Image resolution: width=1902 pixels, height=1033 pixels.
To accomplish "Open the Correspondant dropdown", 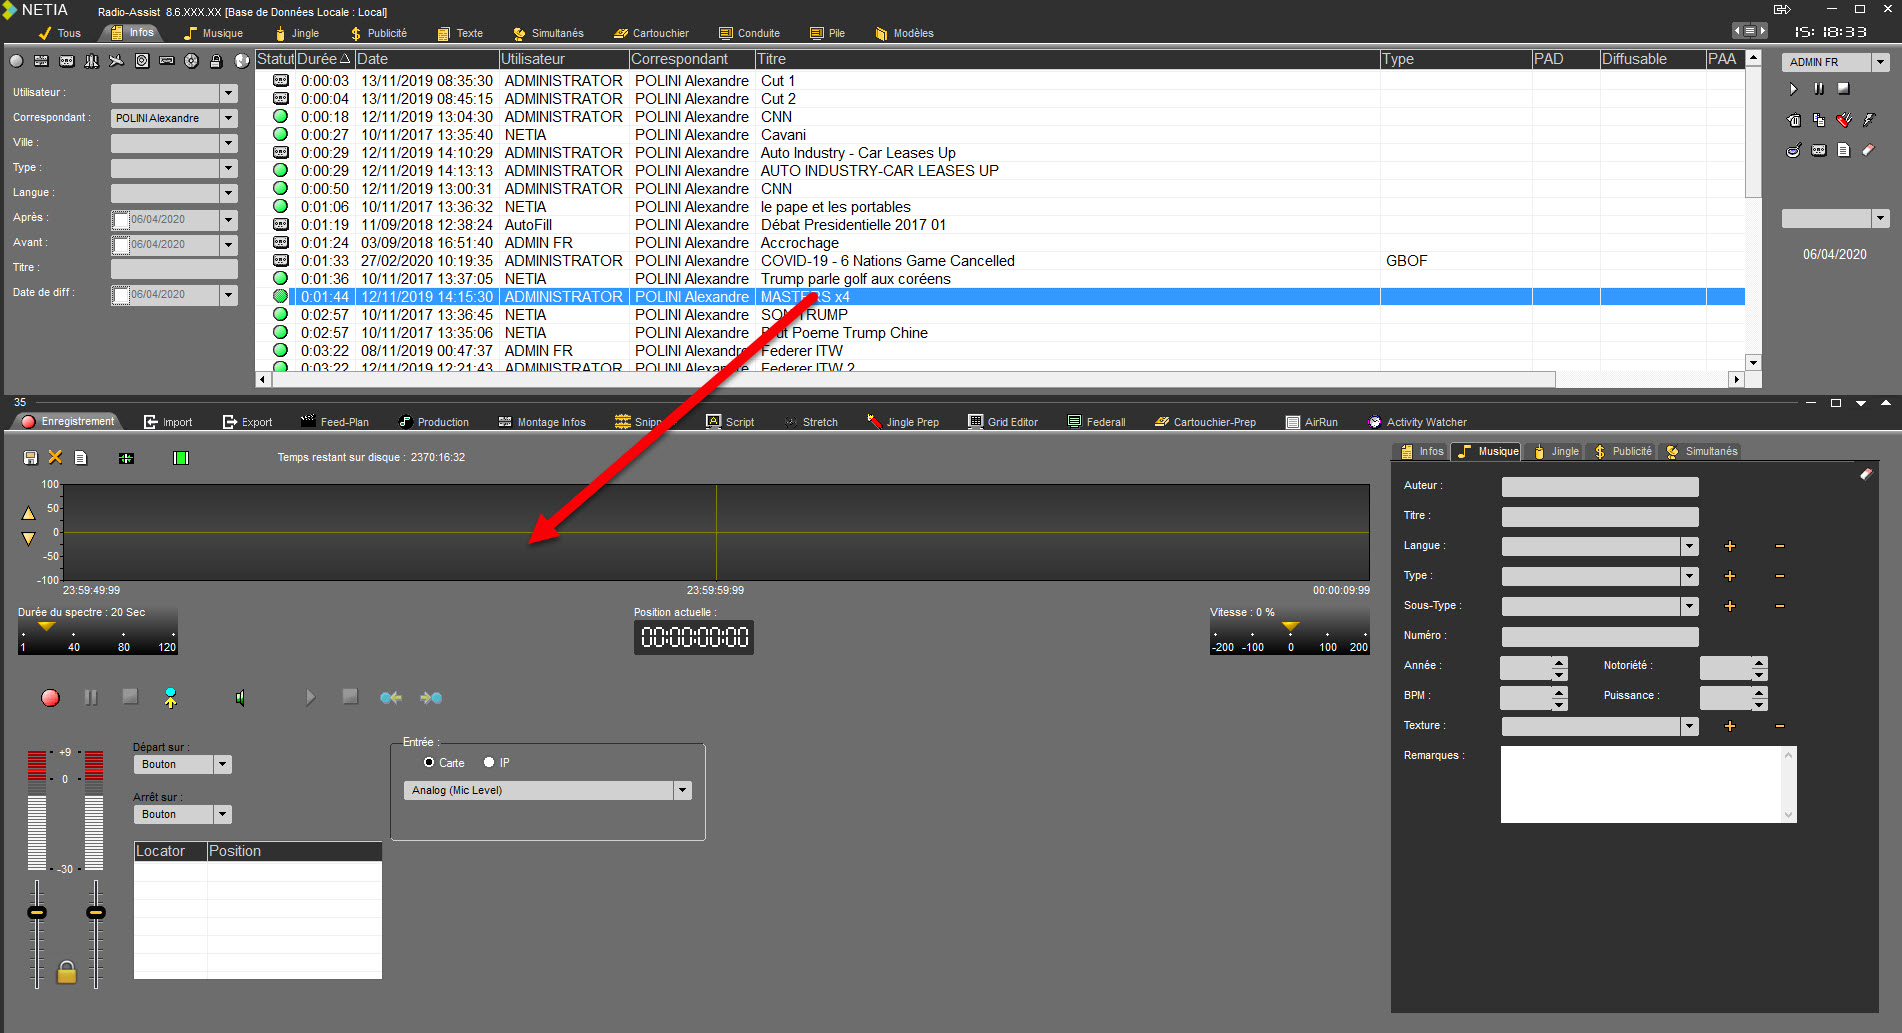I will click(229, 118).
